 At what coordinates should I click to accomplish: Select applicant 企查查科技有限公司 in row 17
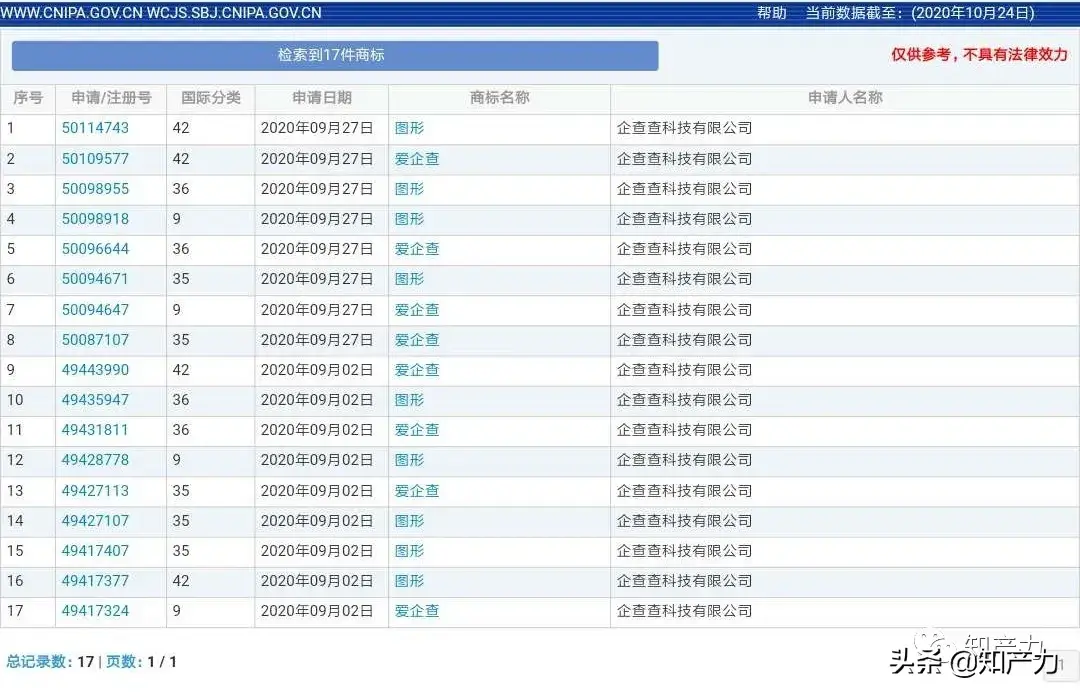pos(684,611)
